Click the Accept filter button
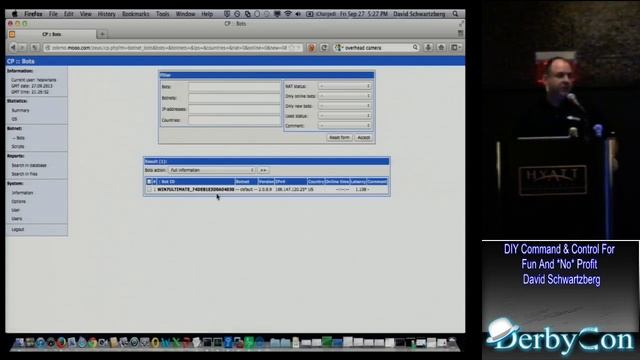Screen dimensions: 640x360 [363, 138]
